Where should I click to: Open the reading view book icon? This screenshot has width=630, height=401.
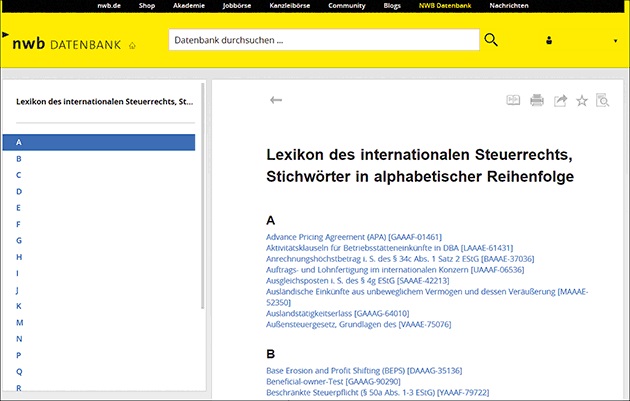pyautogui.click(x=514, y=100)
